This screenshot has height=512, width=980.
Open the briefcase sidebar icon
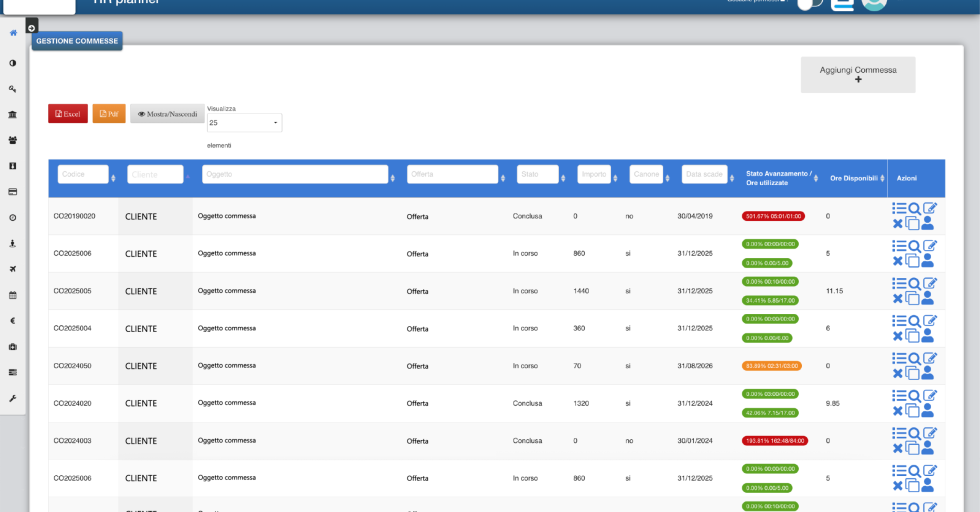pyautogui.click(x=12, y=346)
